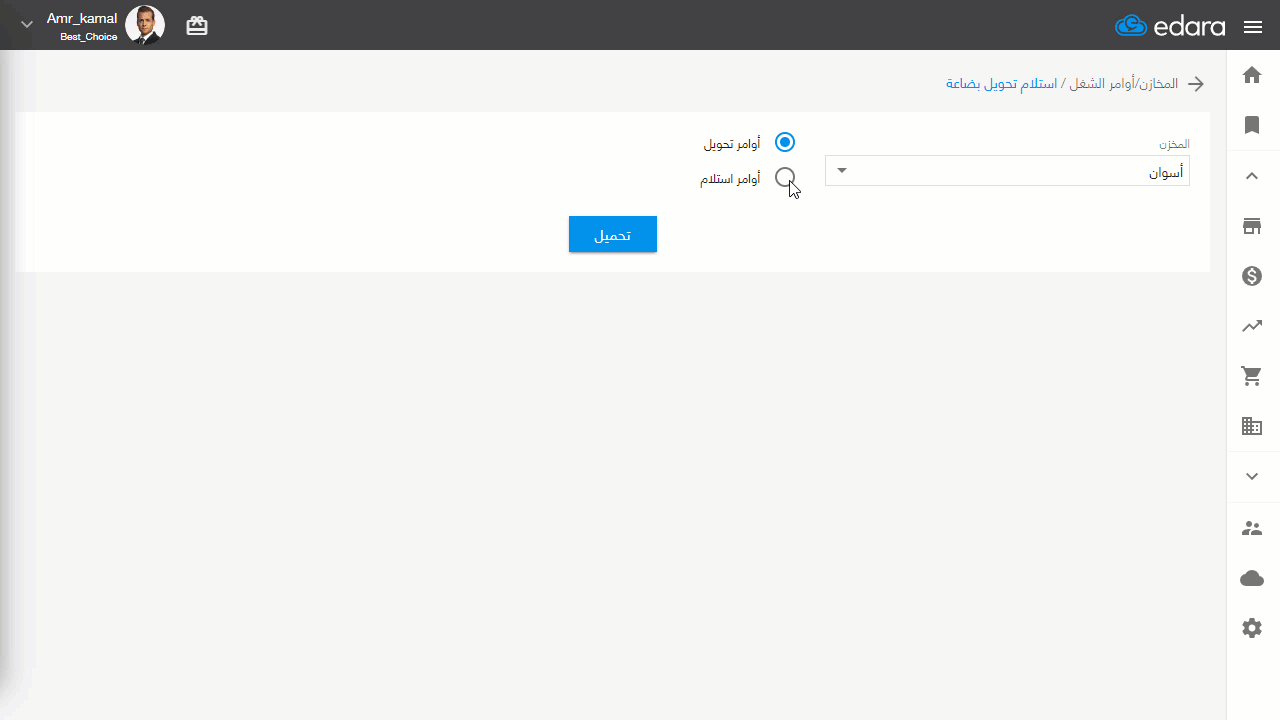1280x720 pixels.
Task: Expand the user account chevron
Action: pyautogui.click(x=27, y=25)
